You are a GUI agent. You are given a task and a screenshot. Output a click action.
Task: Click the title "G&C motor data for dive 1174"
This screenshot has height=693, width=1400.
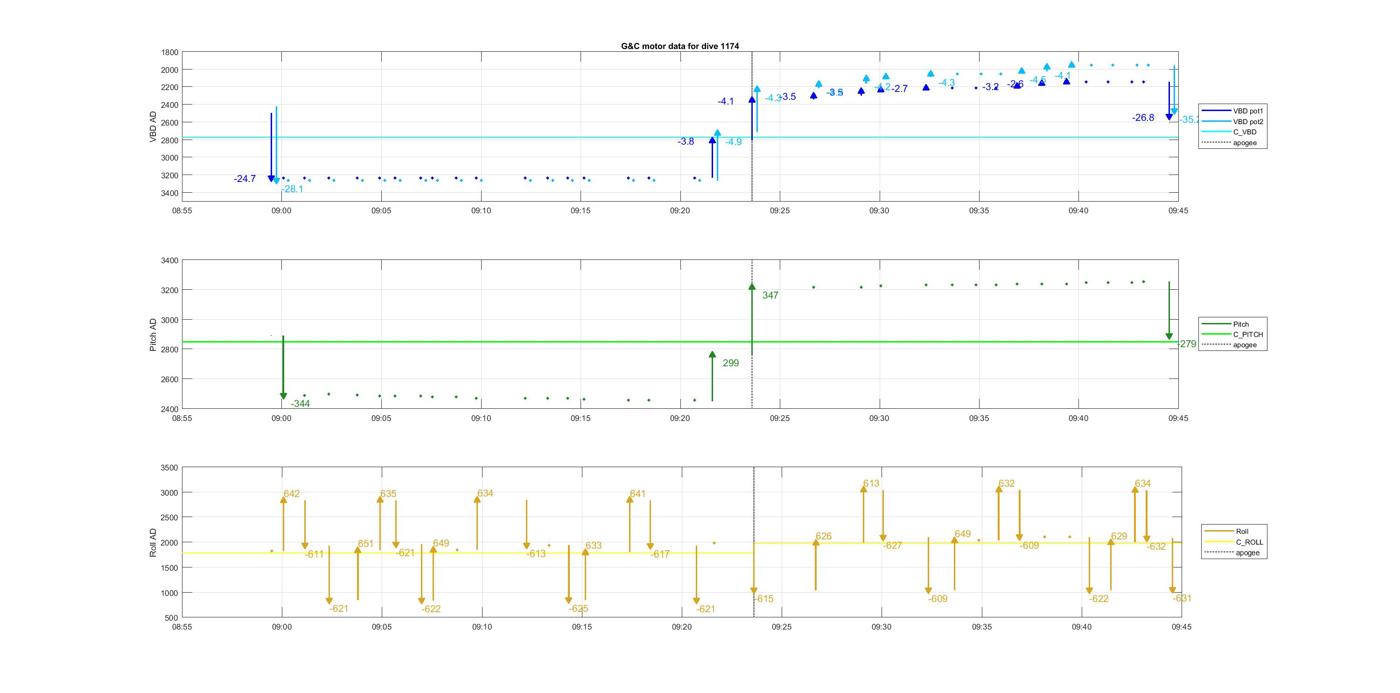(x=680, y=46)
